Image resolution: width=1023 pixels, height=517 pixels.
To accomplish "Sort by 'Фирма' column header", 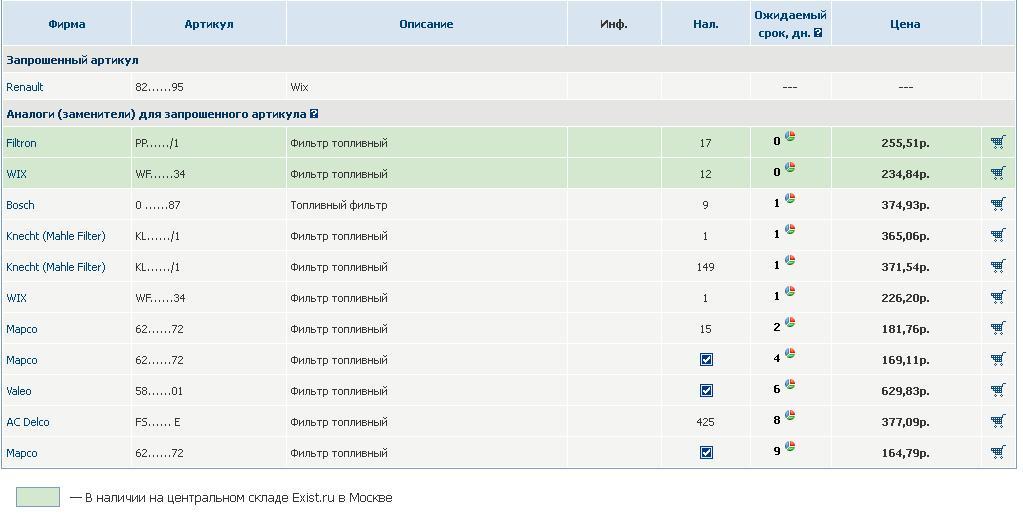I will [67, 24].
